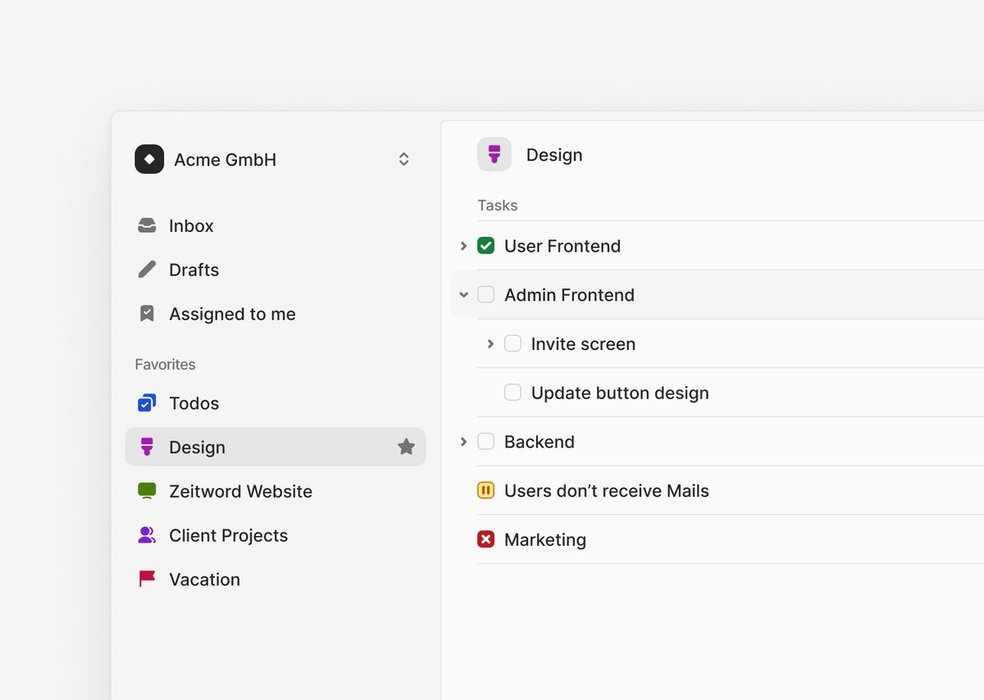
Task: Open the Marketing task title
Action: click(545, 540)
